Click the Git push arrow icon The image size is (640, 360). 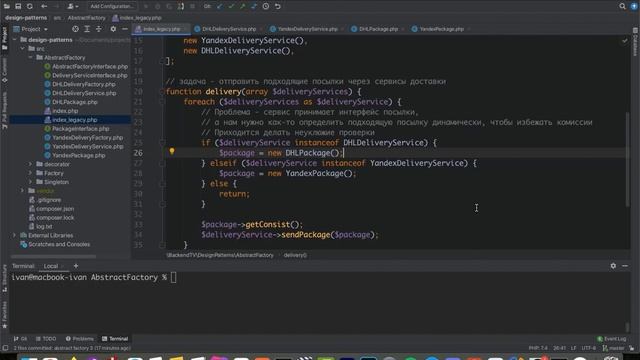click(x=242, y=6)
